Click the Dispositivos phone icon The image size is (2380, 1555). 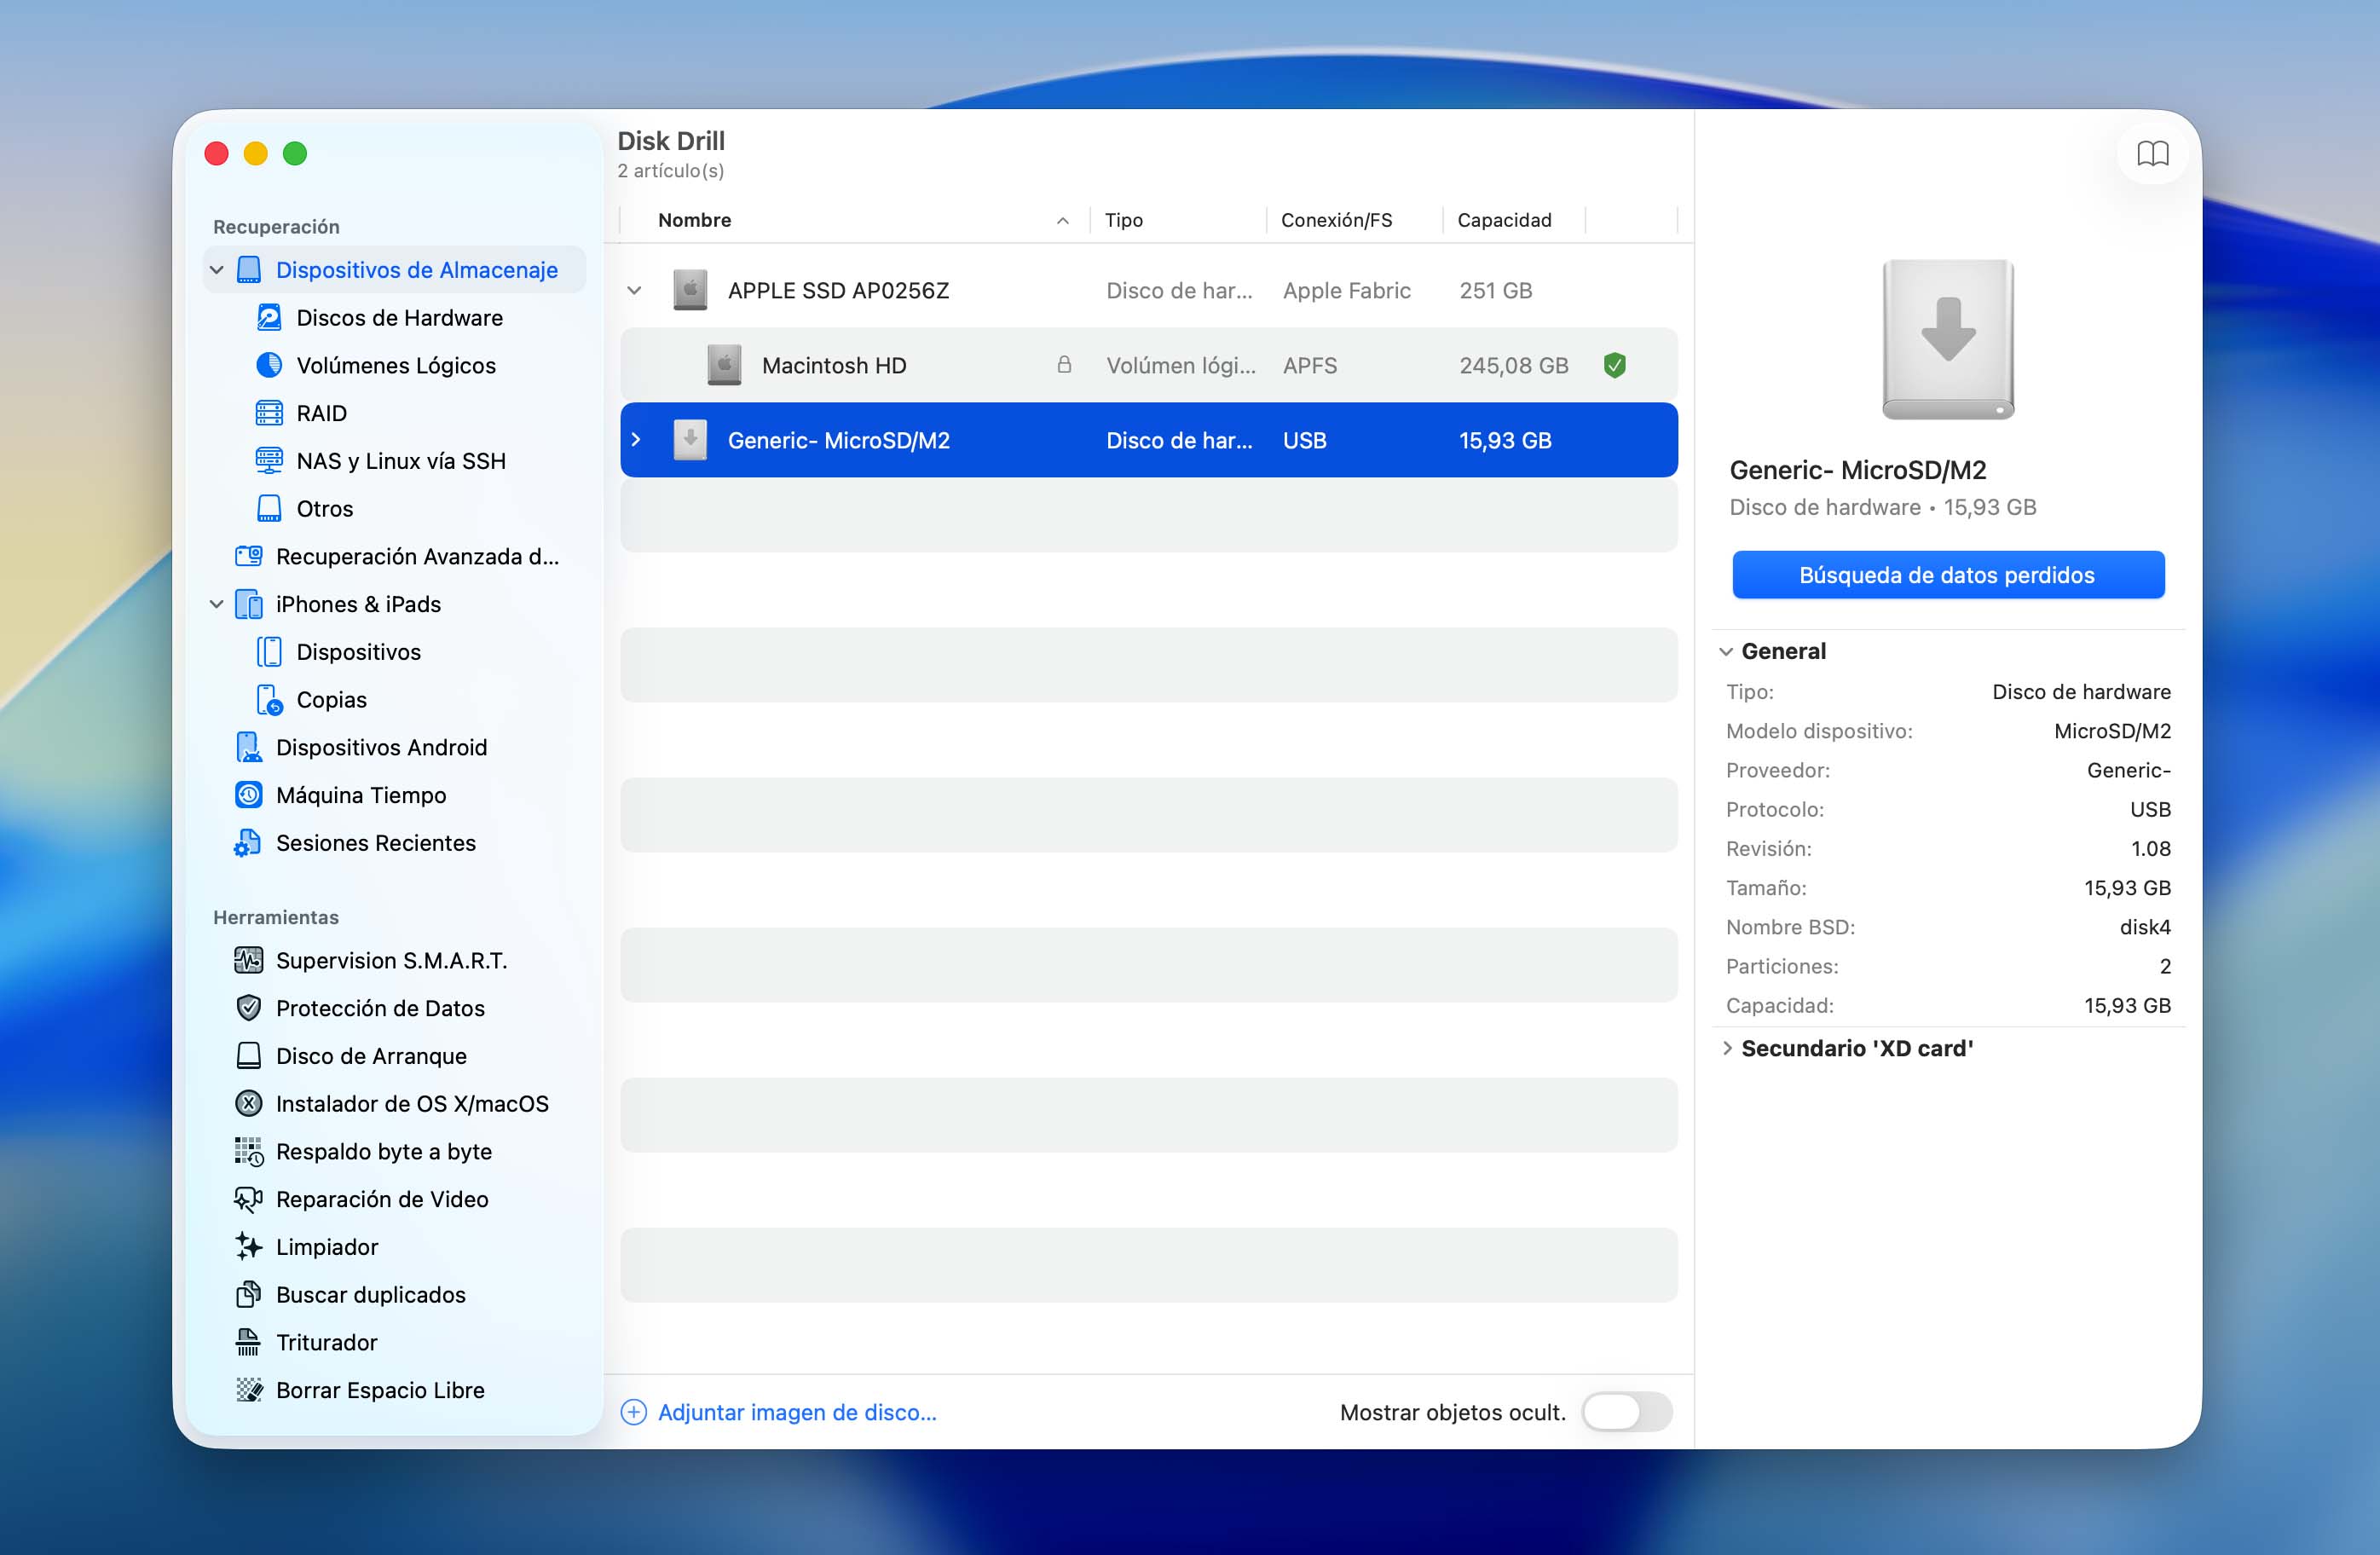268,652
